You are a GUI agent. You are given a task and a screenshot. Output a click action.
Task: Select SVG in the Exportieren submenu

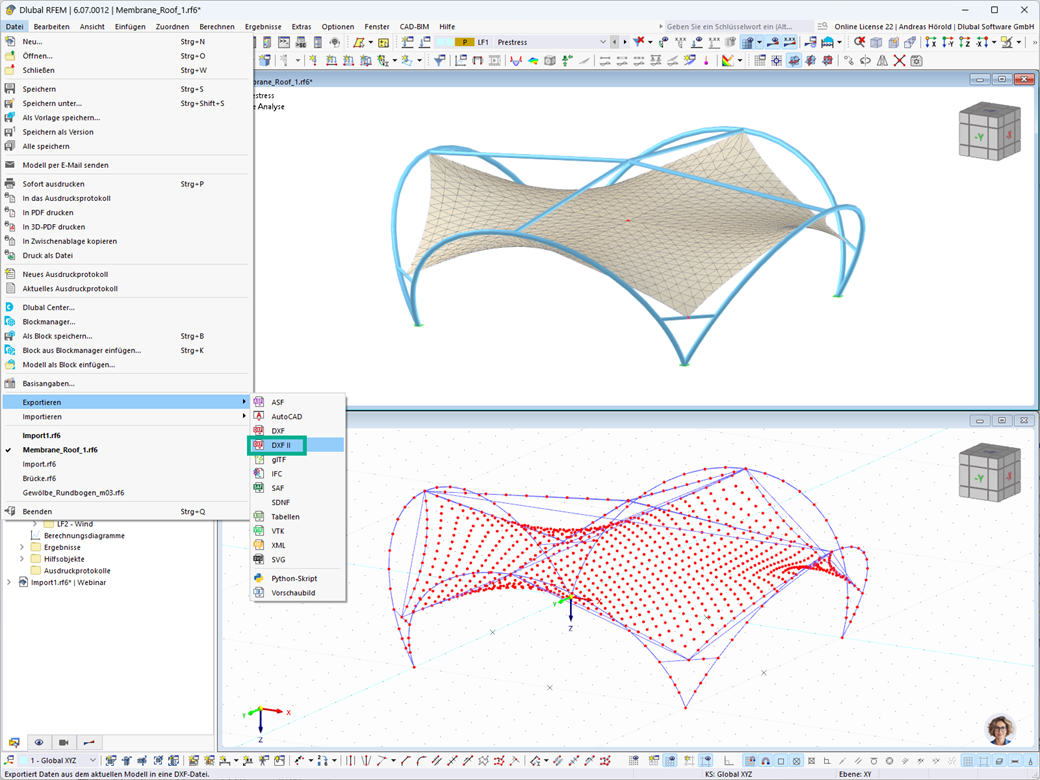[278, 559]
